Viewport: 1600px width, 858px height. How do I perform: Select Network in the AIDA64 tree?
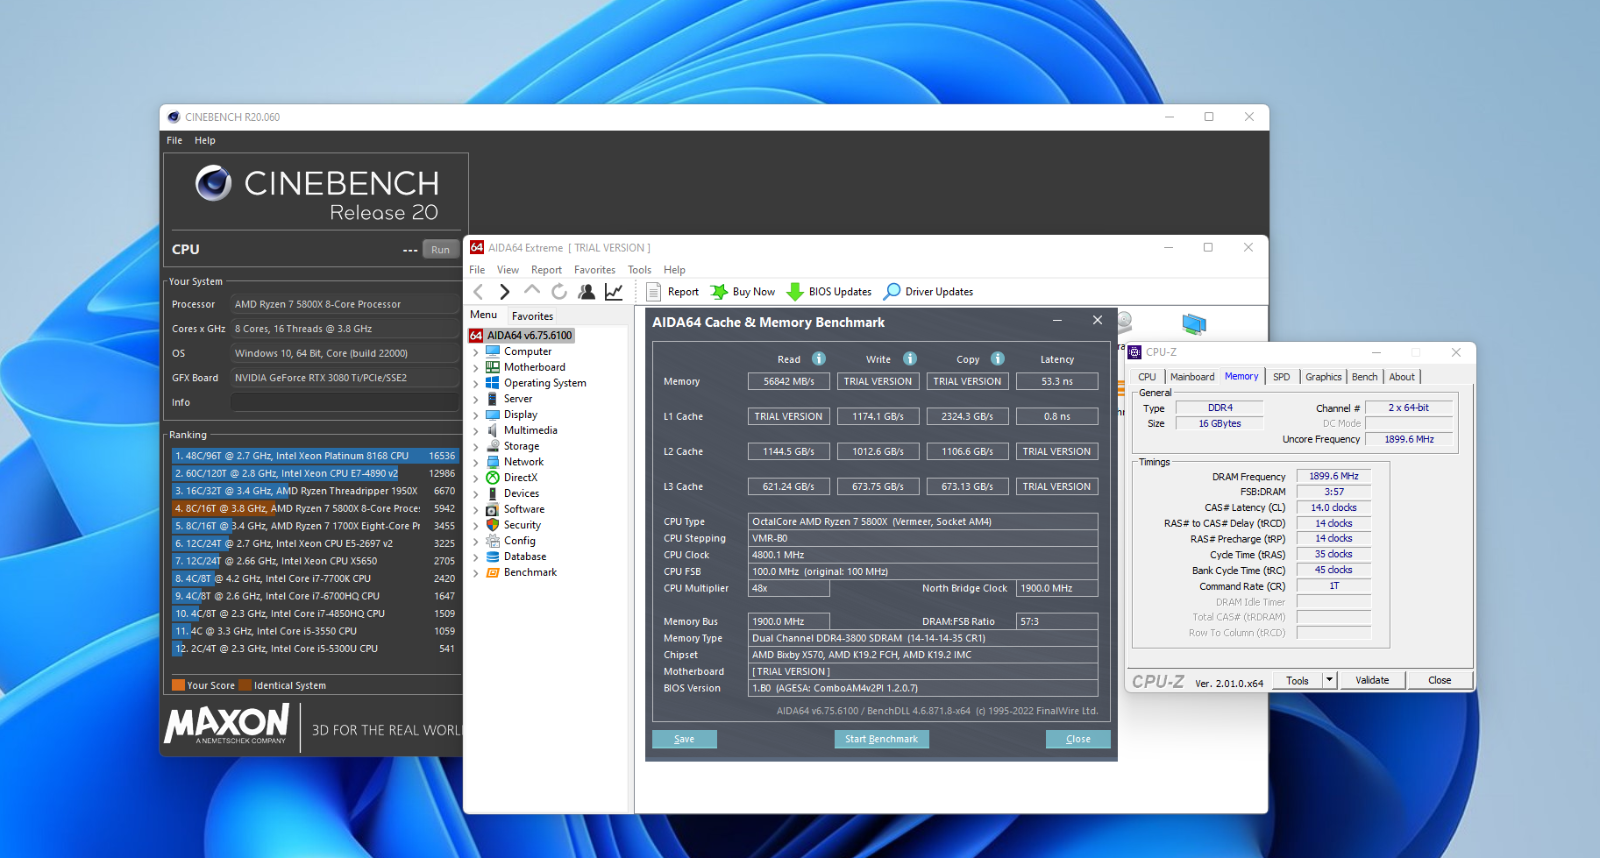(x=523, y=462)
